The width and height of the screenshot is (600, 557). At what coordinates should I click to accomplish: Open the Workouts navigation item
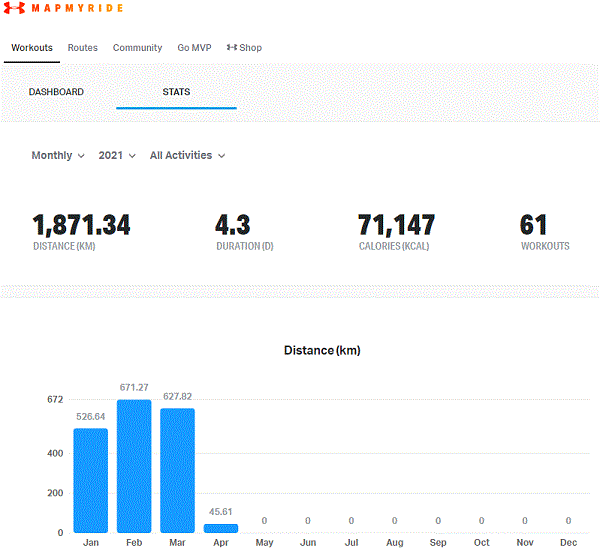32,48
